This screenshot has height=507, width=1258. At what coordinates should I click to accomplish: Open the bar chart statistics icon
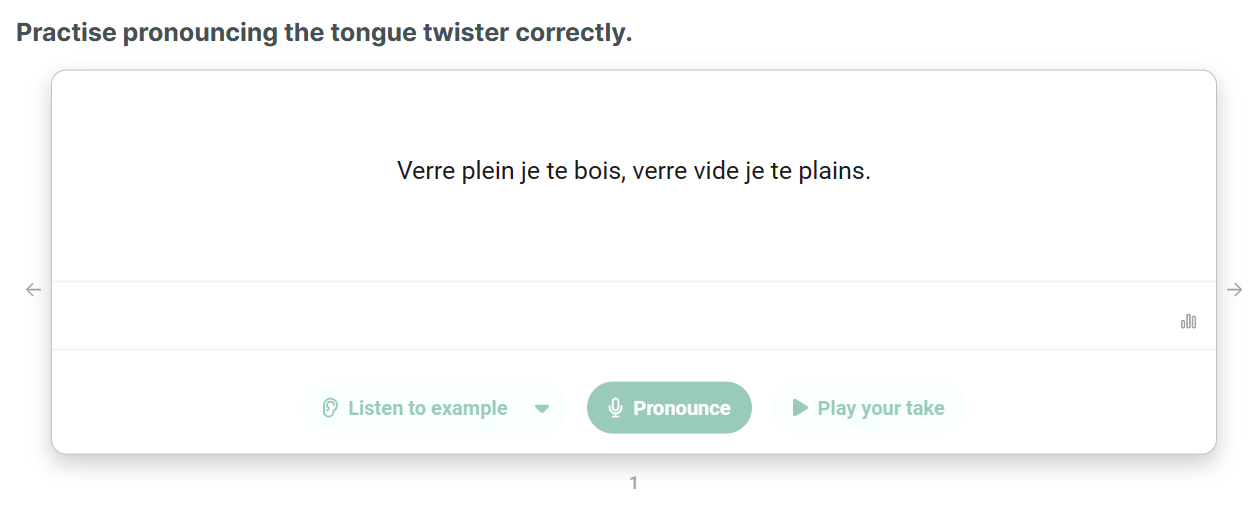click(1188, 321)
